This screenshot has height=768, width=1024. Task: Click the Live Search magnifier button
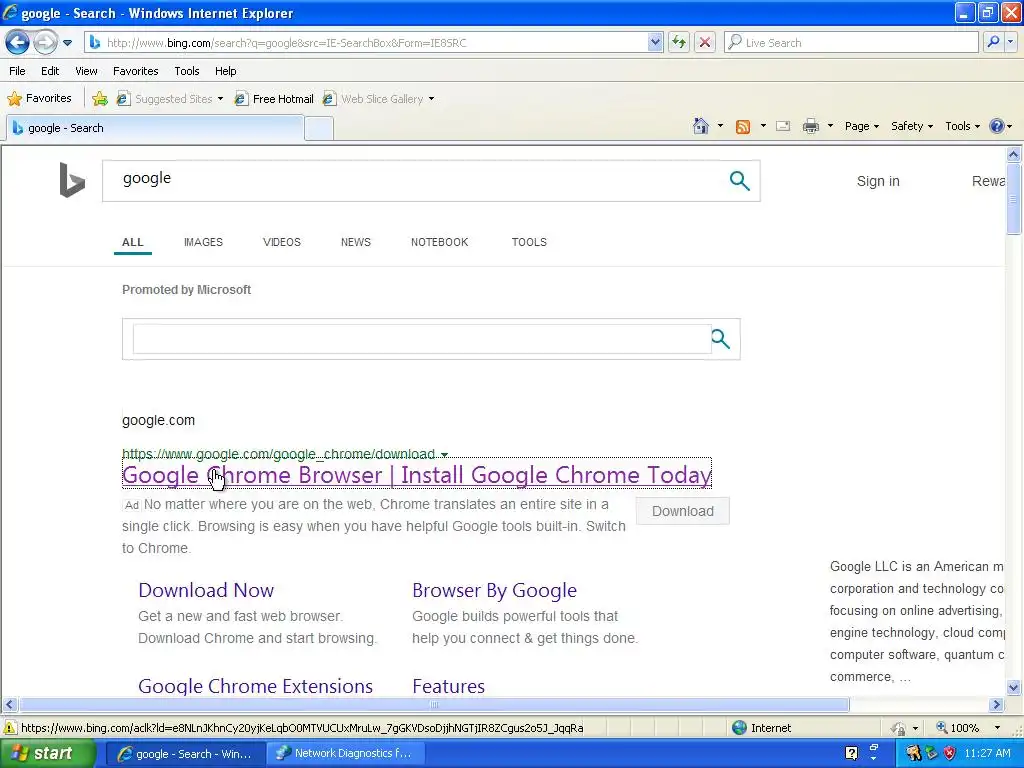993,42
